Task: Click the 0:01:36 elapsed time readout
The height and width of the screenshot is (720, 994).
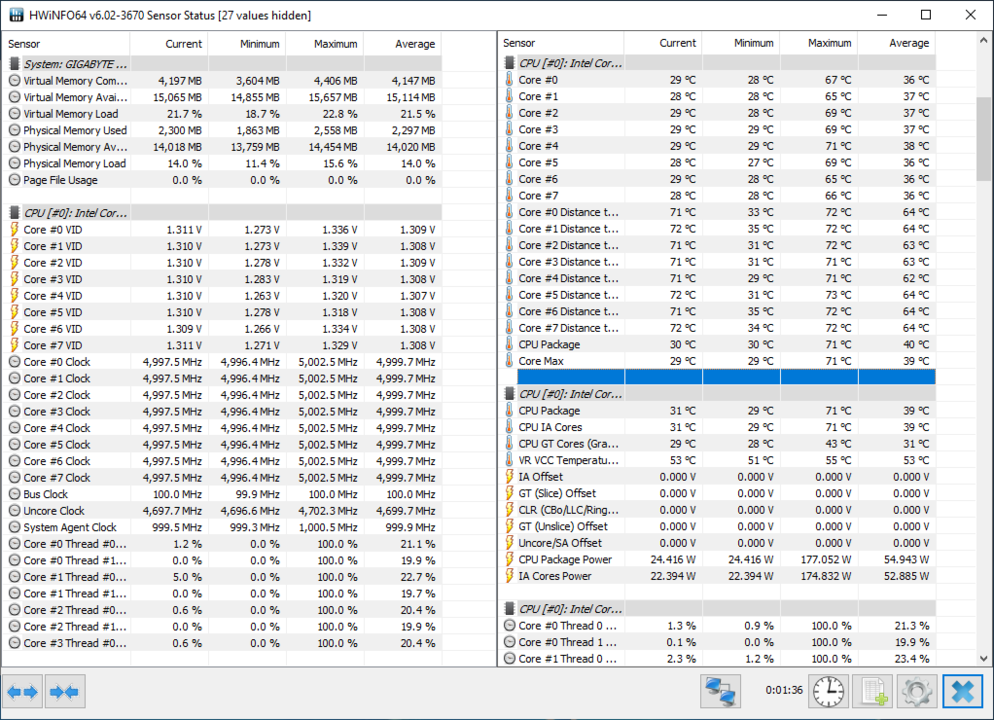Action: (x=784, y=690)
